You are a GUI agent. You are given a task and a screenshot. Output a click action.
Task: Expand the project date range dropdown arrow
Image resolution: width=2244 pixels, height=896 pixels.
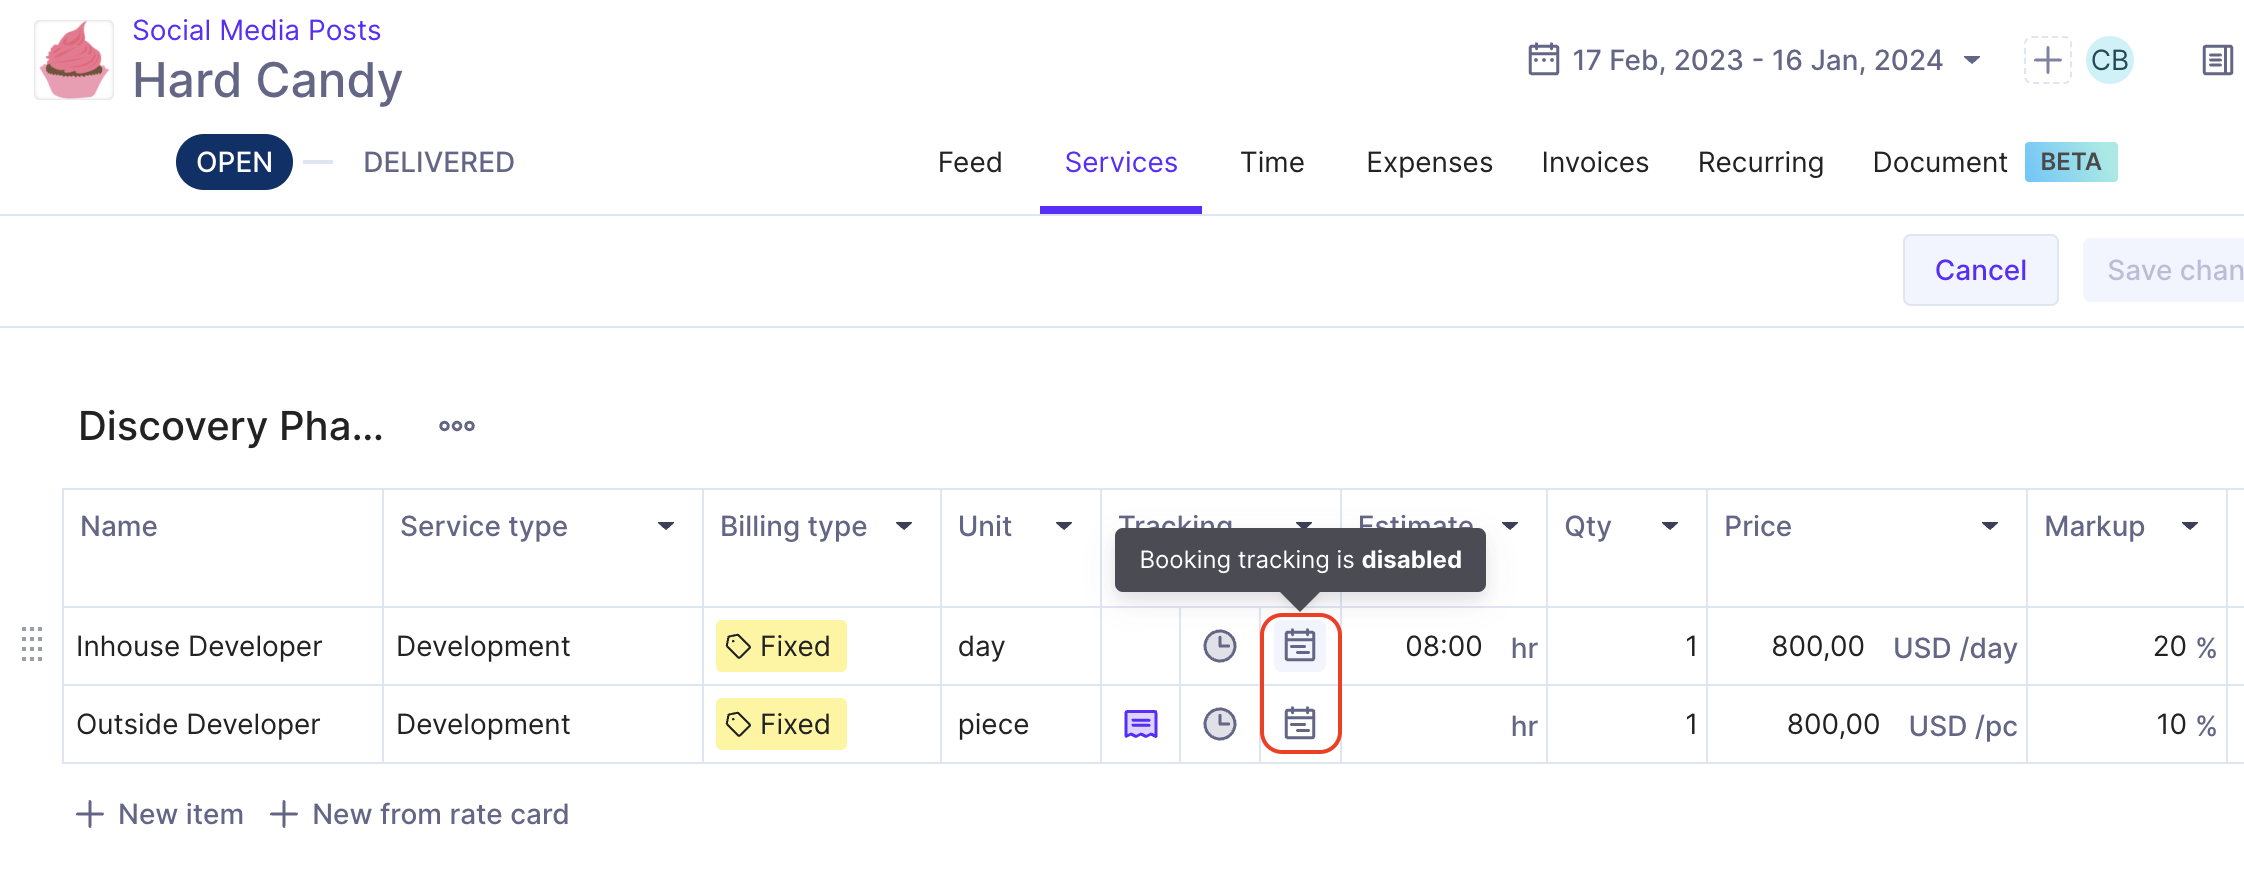click(1972, 60)
